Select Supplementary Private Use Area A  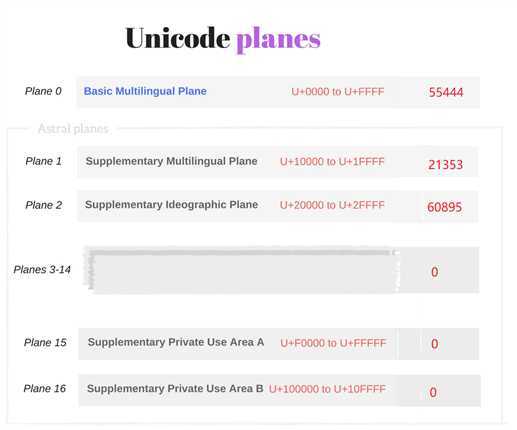176,342
